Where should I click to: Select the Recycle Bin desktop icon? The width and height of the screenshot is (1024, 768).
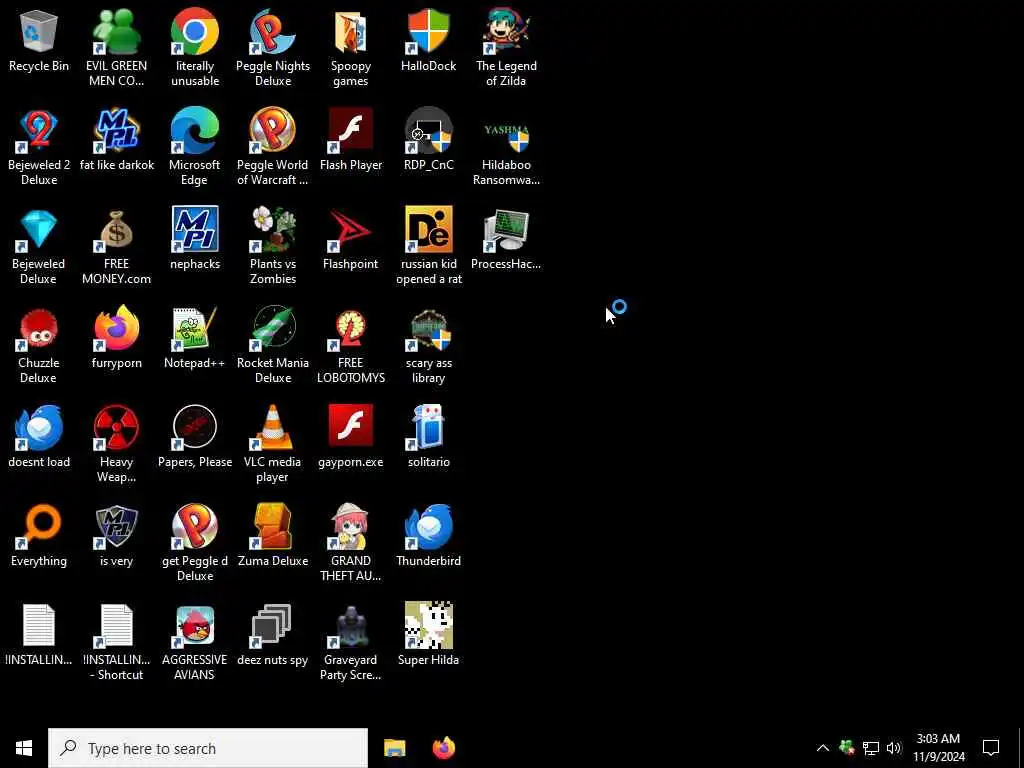coord(39,31)
